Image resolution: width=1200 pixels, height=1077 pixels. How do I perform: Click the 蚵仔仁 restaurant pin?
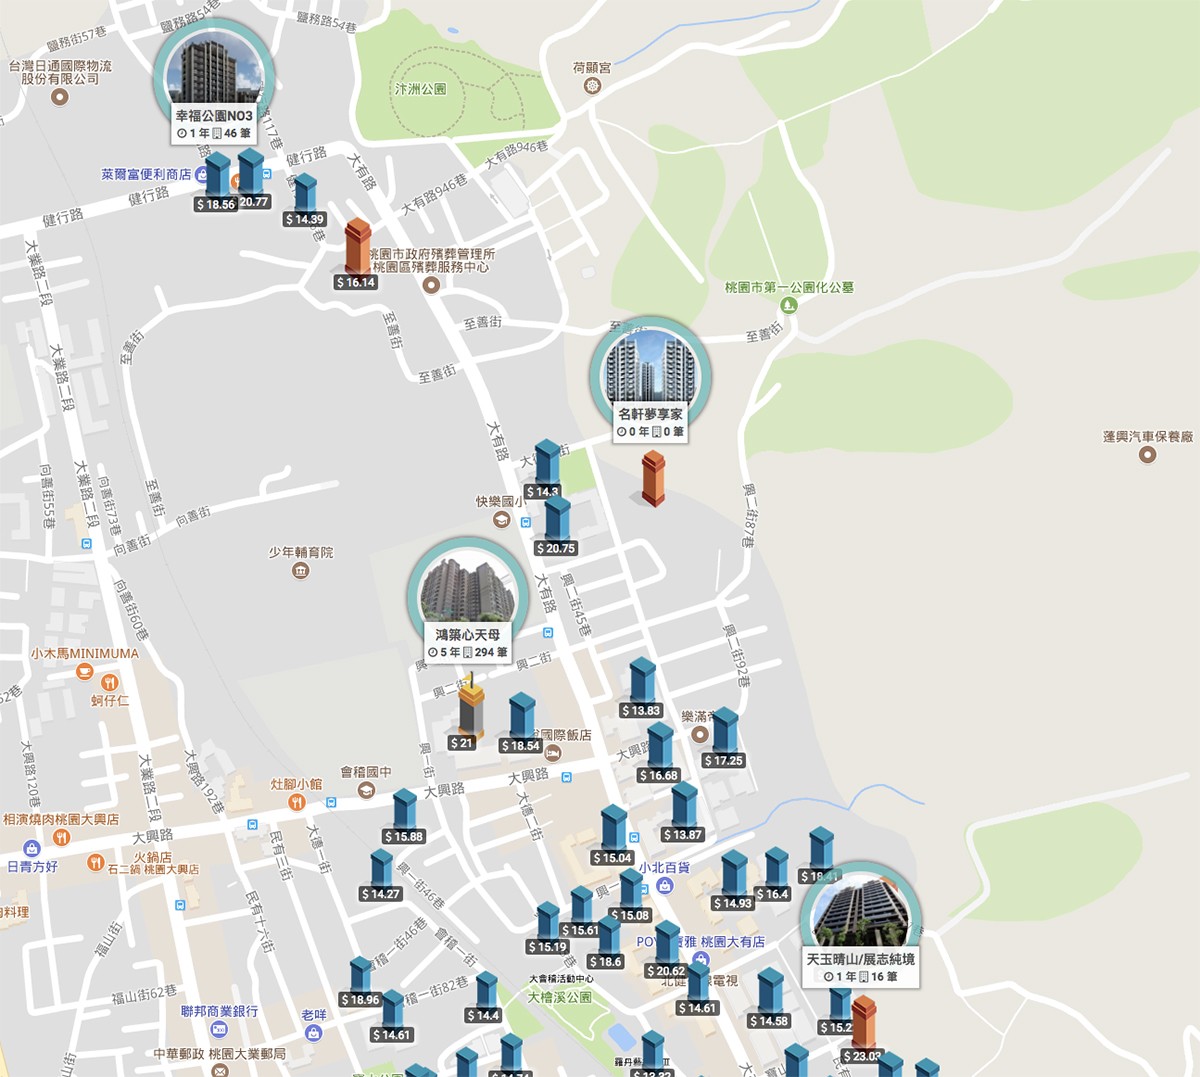pyautogui.click(x=110, y=683)
